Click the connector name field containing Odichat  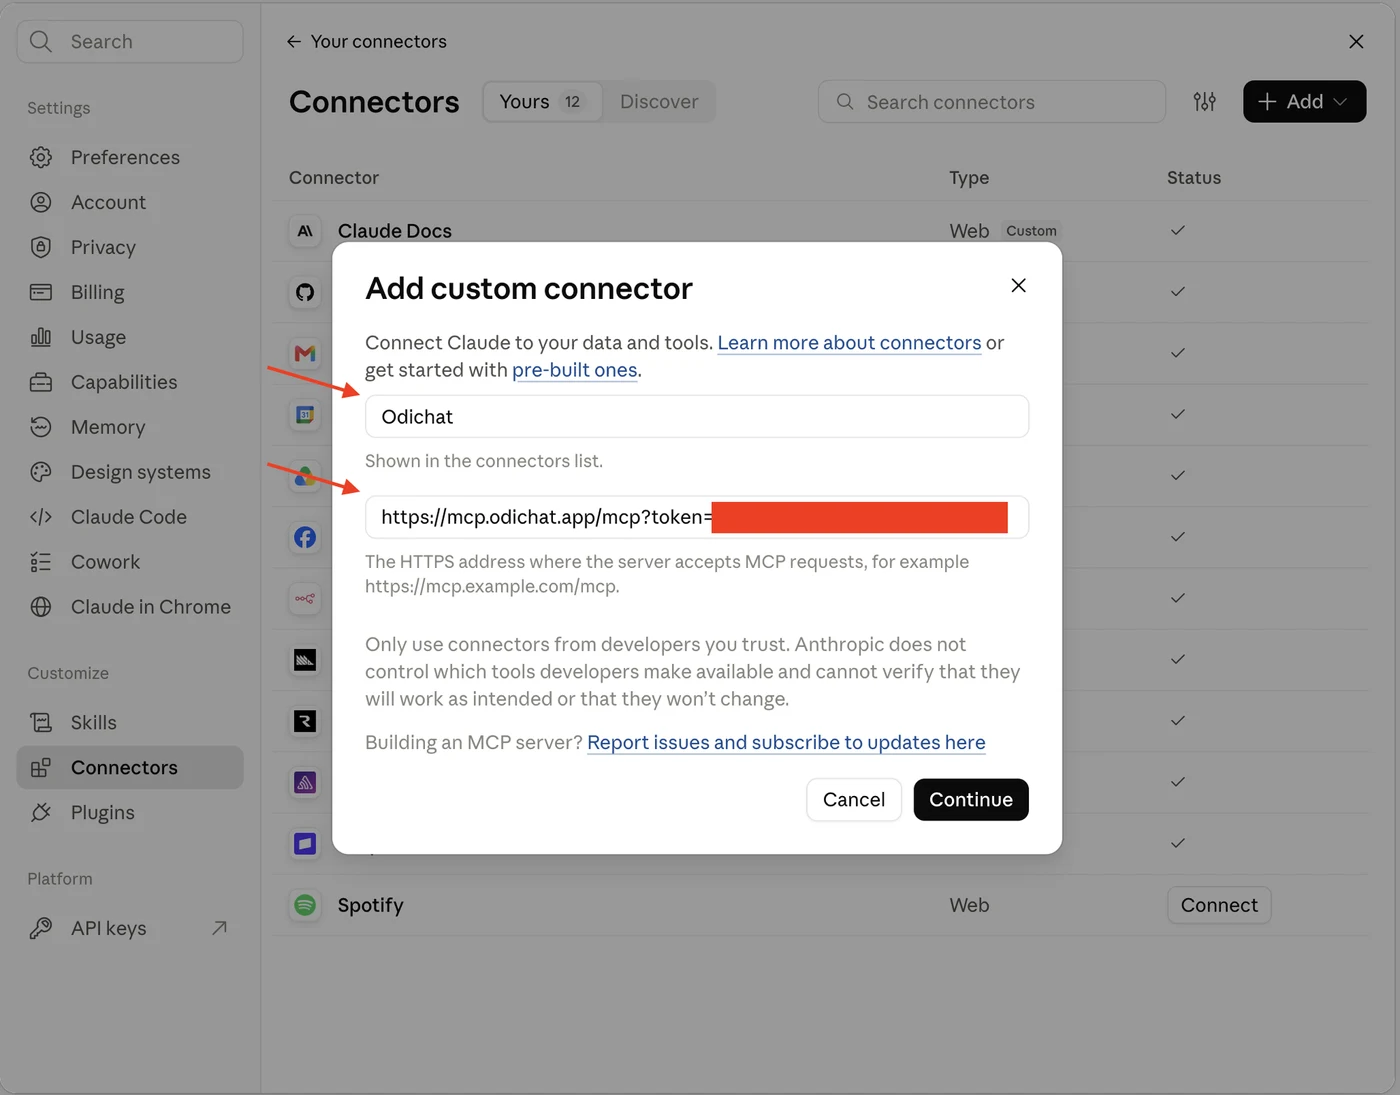click(x=697, y=416)
